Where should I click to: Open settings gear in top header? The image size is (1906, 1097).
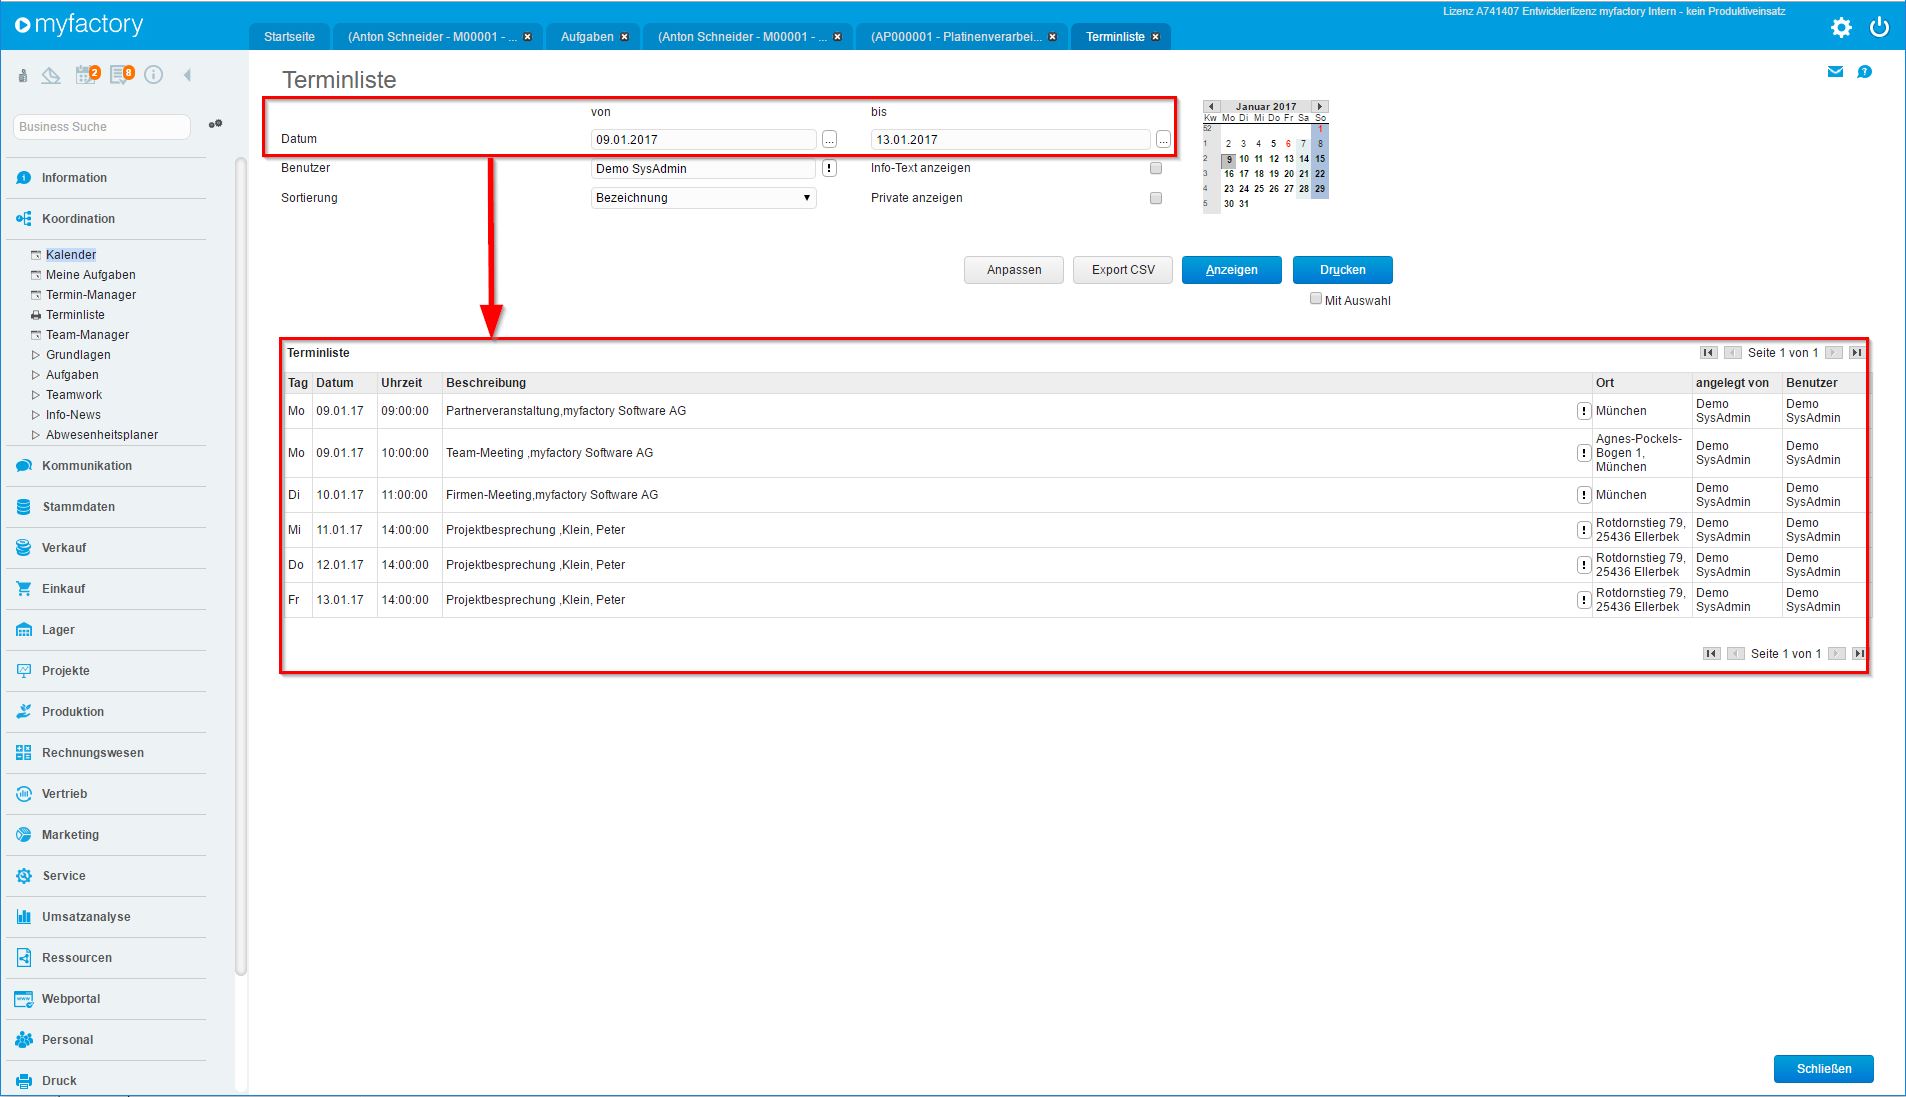coord(1841,27)
